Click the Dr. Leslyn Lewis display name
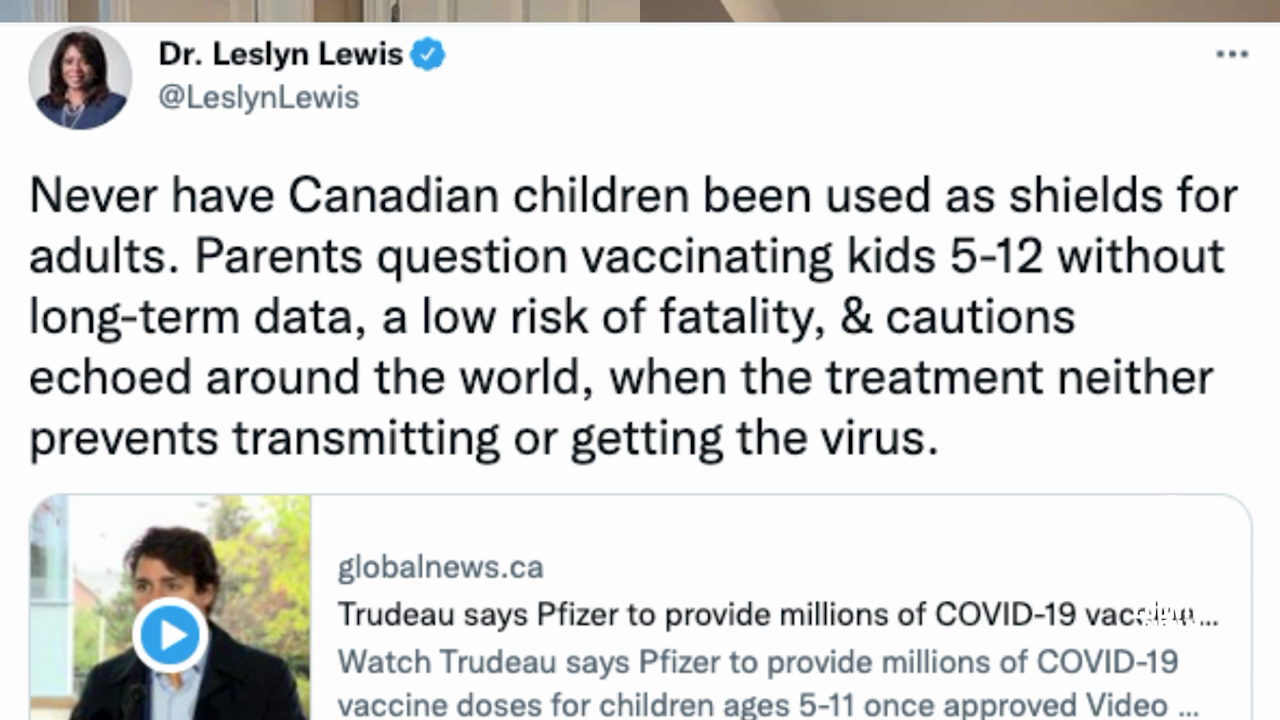Image resolution: width=1280 pixels, height=720 pixels. pyautogui.click(x=281, y=54)
